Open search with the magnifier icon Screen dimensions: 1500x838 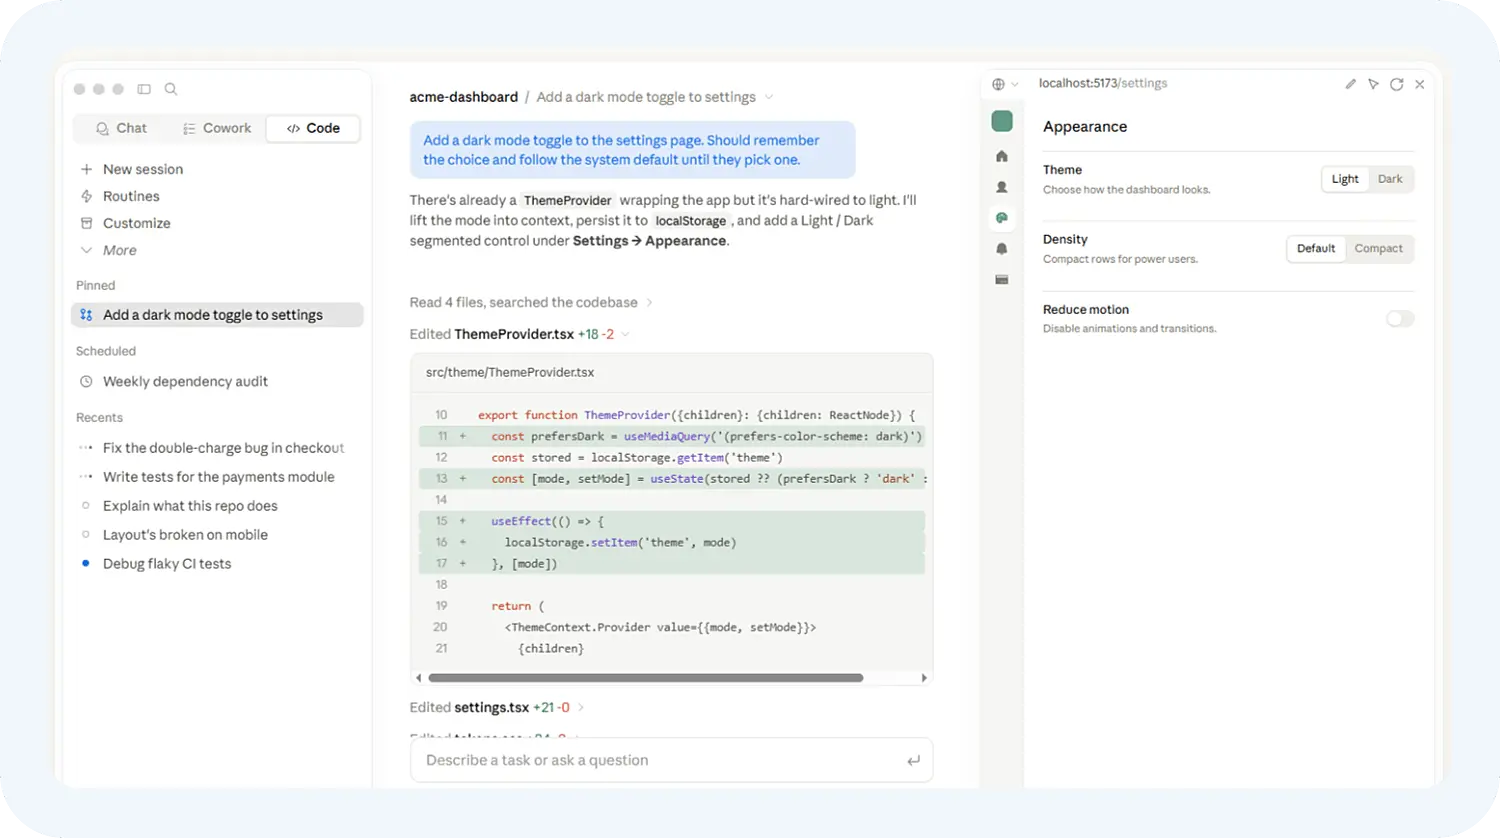[171, 89]
